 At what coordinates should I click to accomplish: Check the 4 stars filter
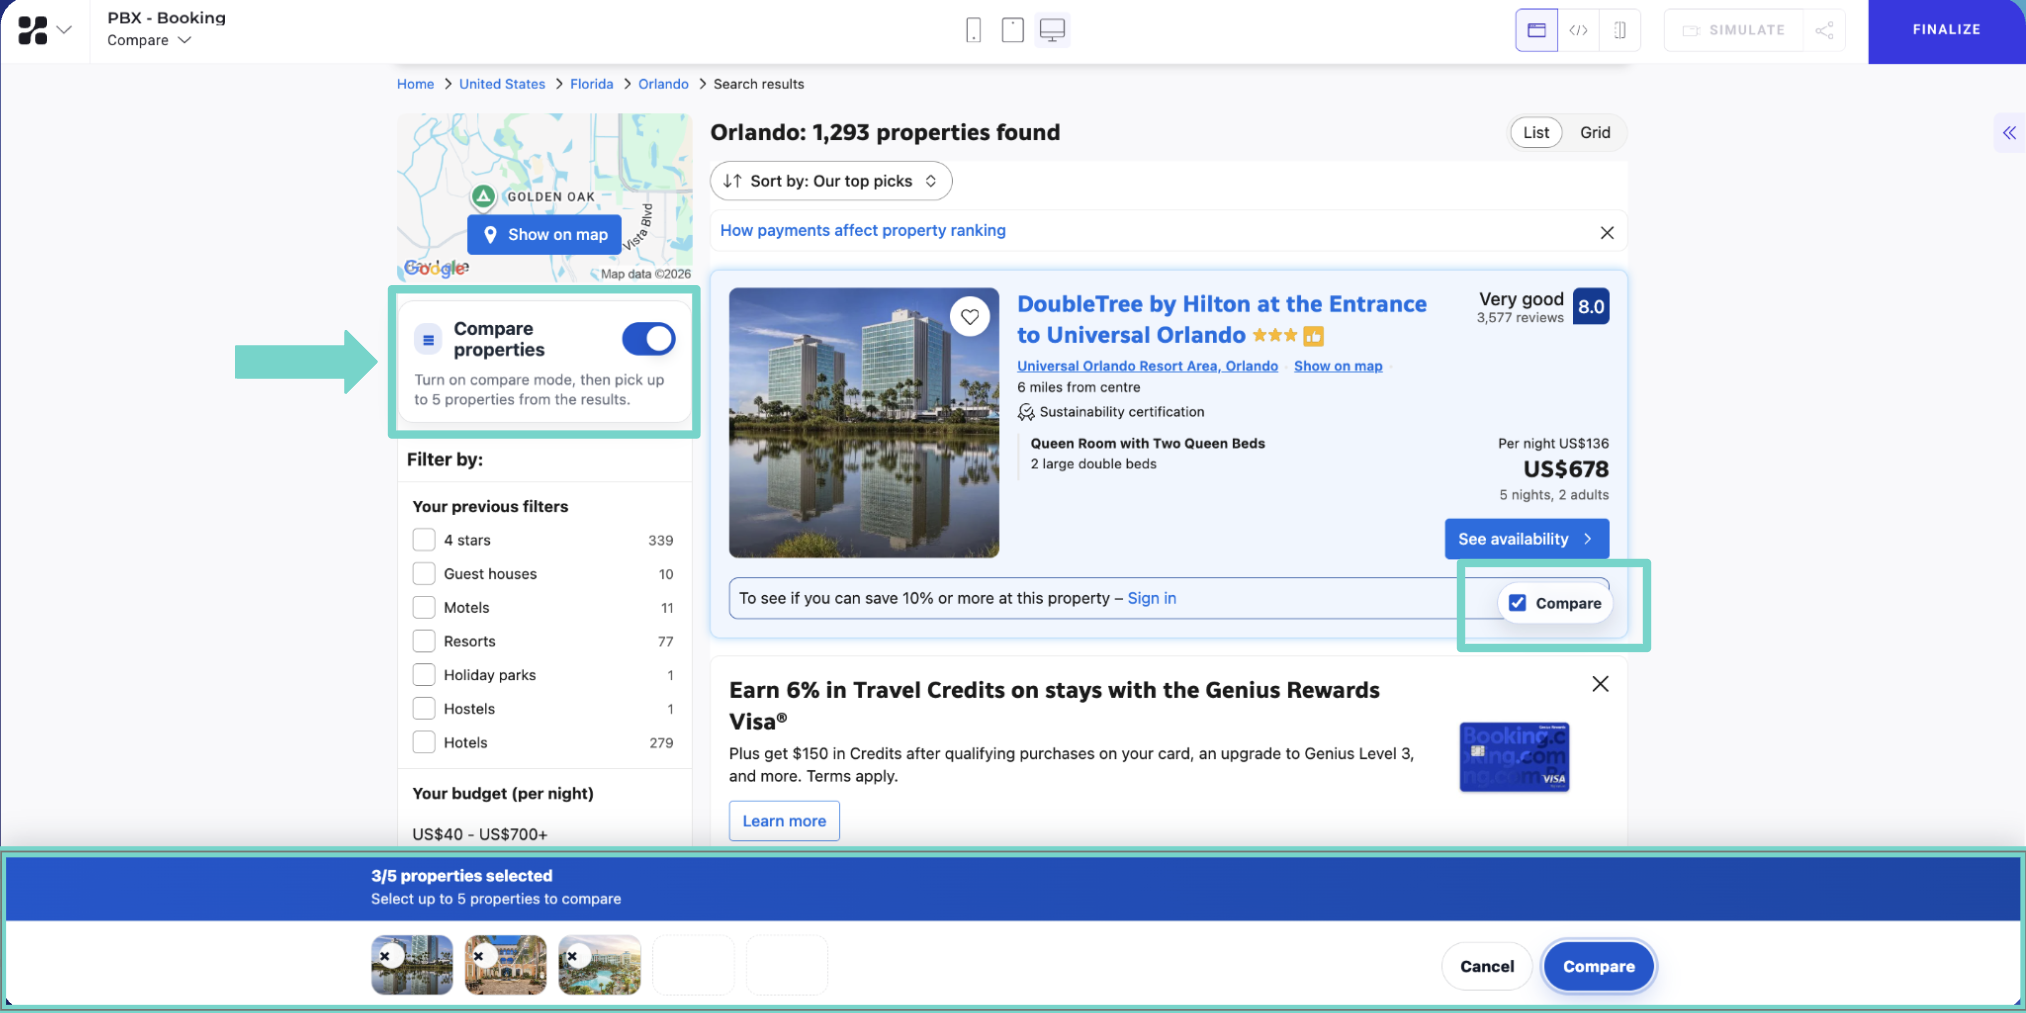pyautogui.click(x=423, y=539)
